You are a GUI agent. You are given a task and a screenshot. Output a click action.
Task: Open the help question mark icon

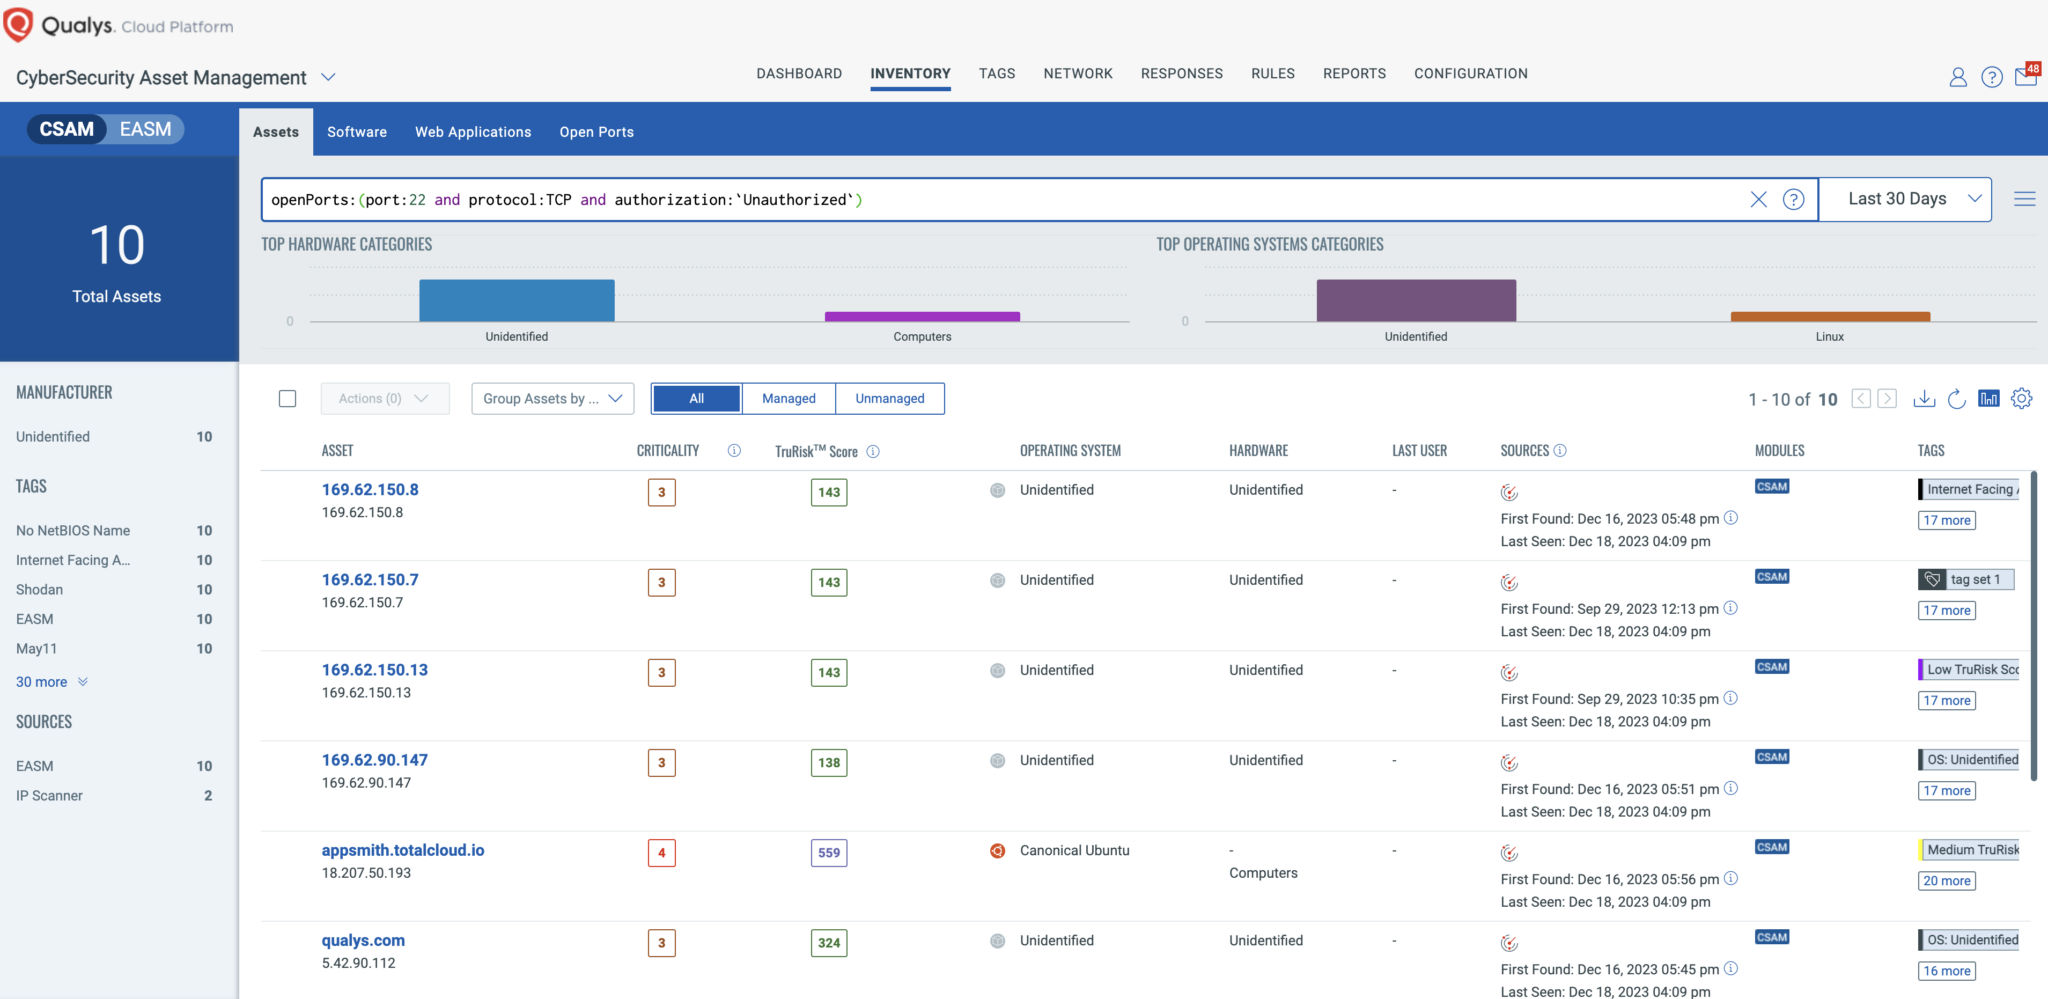[1992, 77]
